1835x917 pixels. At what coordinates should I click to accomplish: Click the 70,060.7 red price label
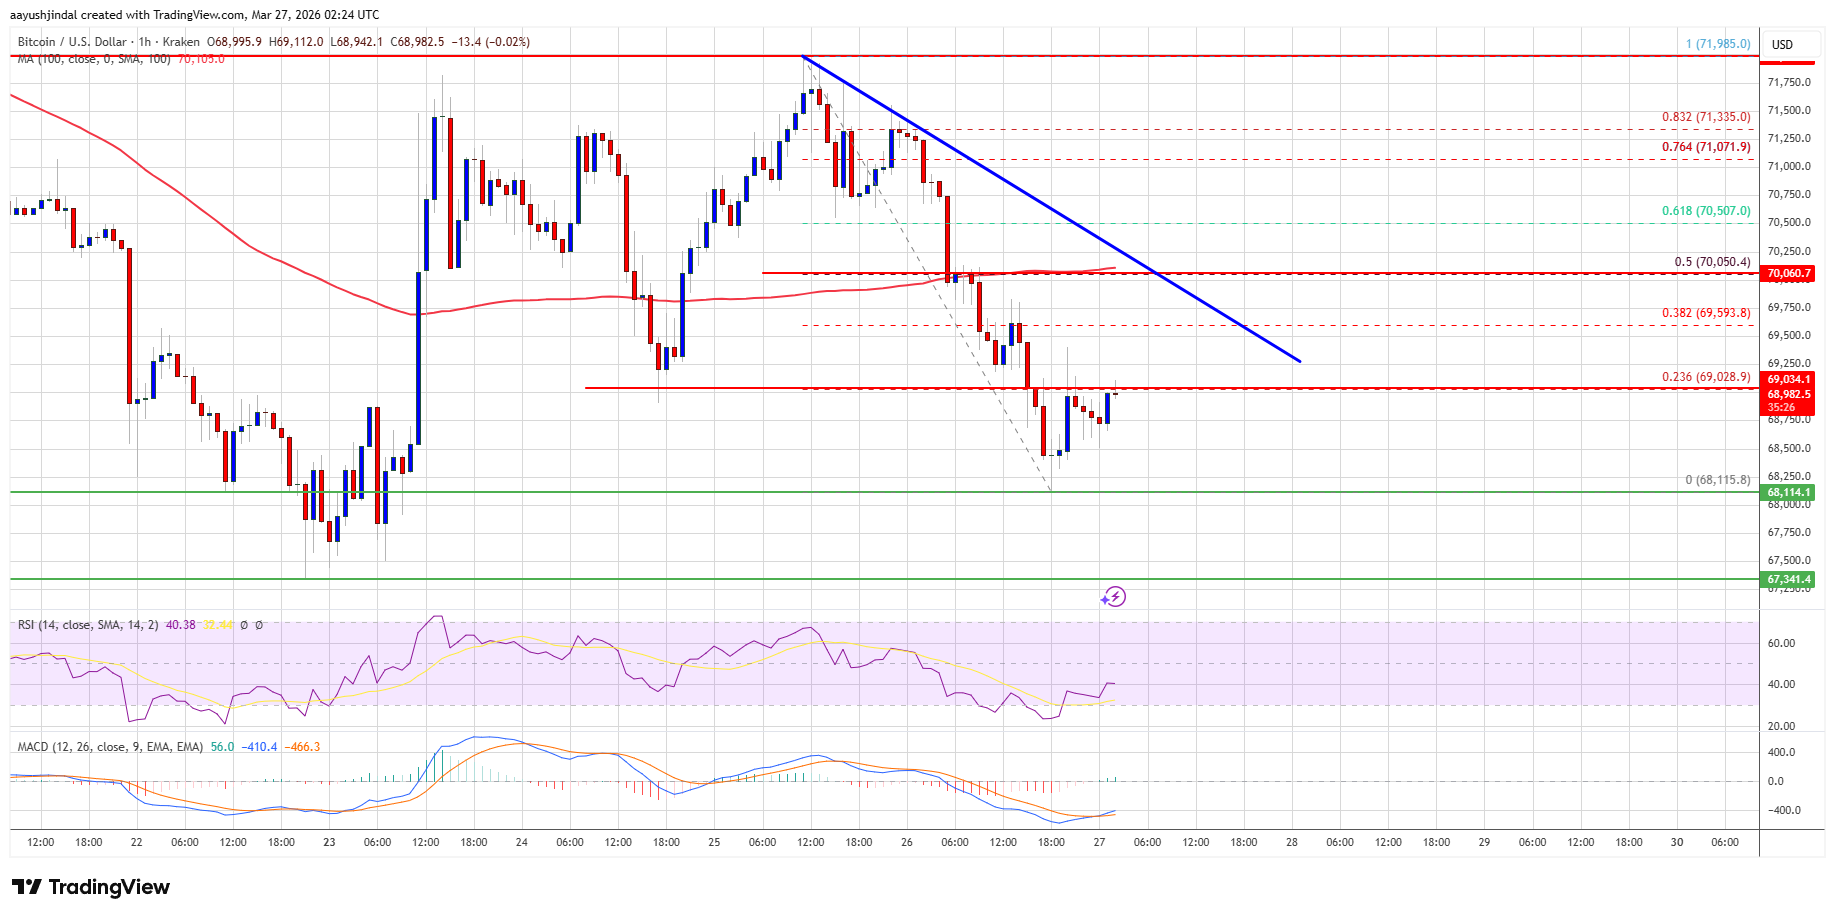pyautogui.click(x=1789, y=273)
